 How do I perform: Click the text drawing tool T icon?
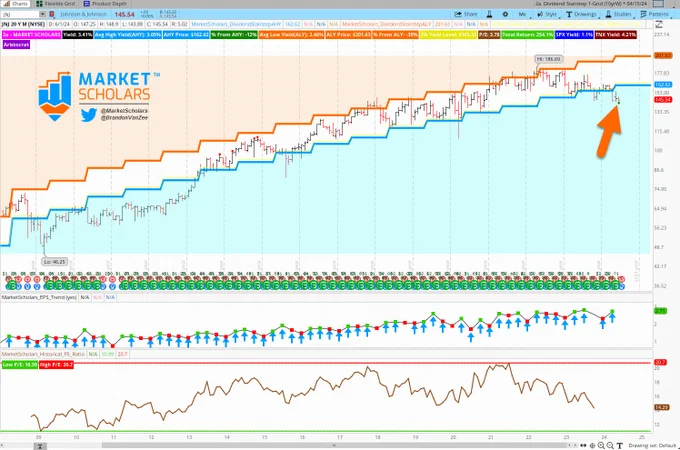pos(620,445)
